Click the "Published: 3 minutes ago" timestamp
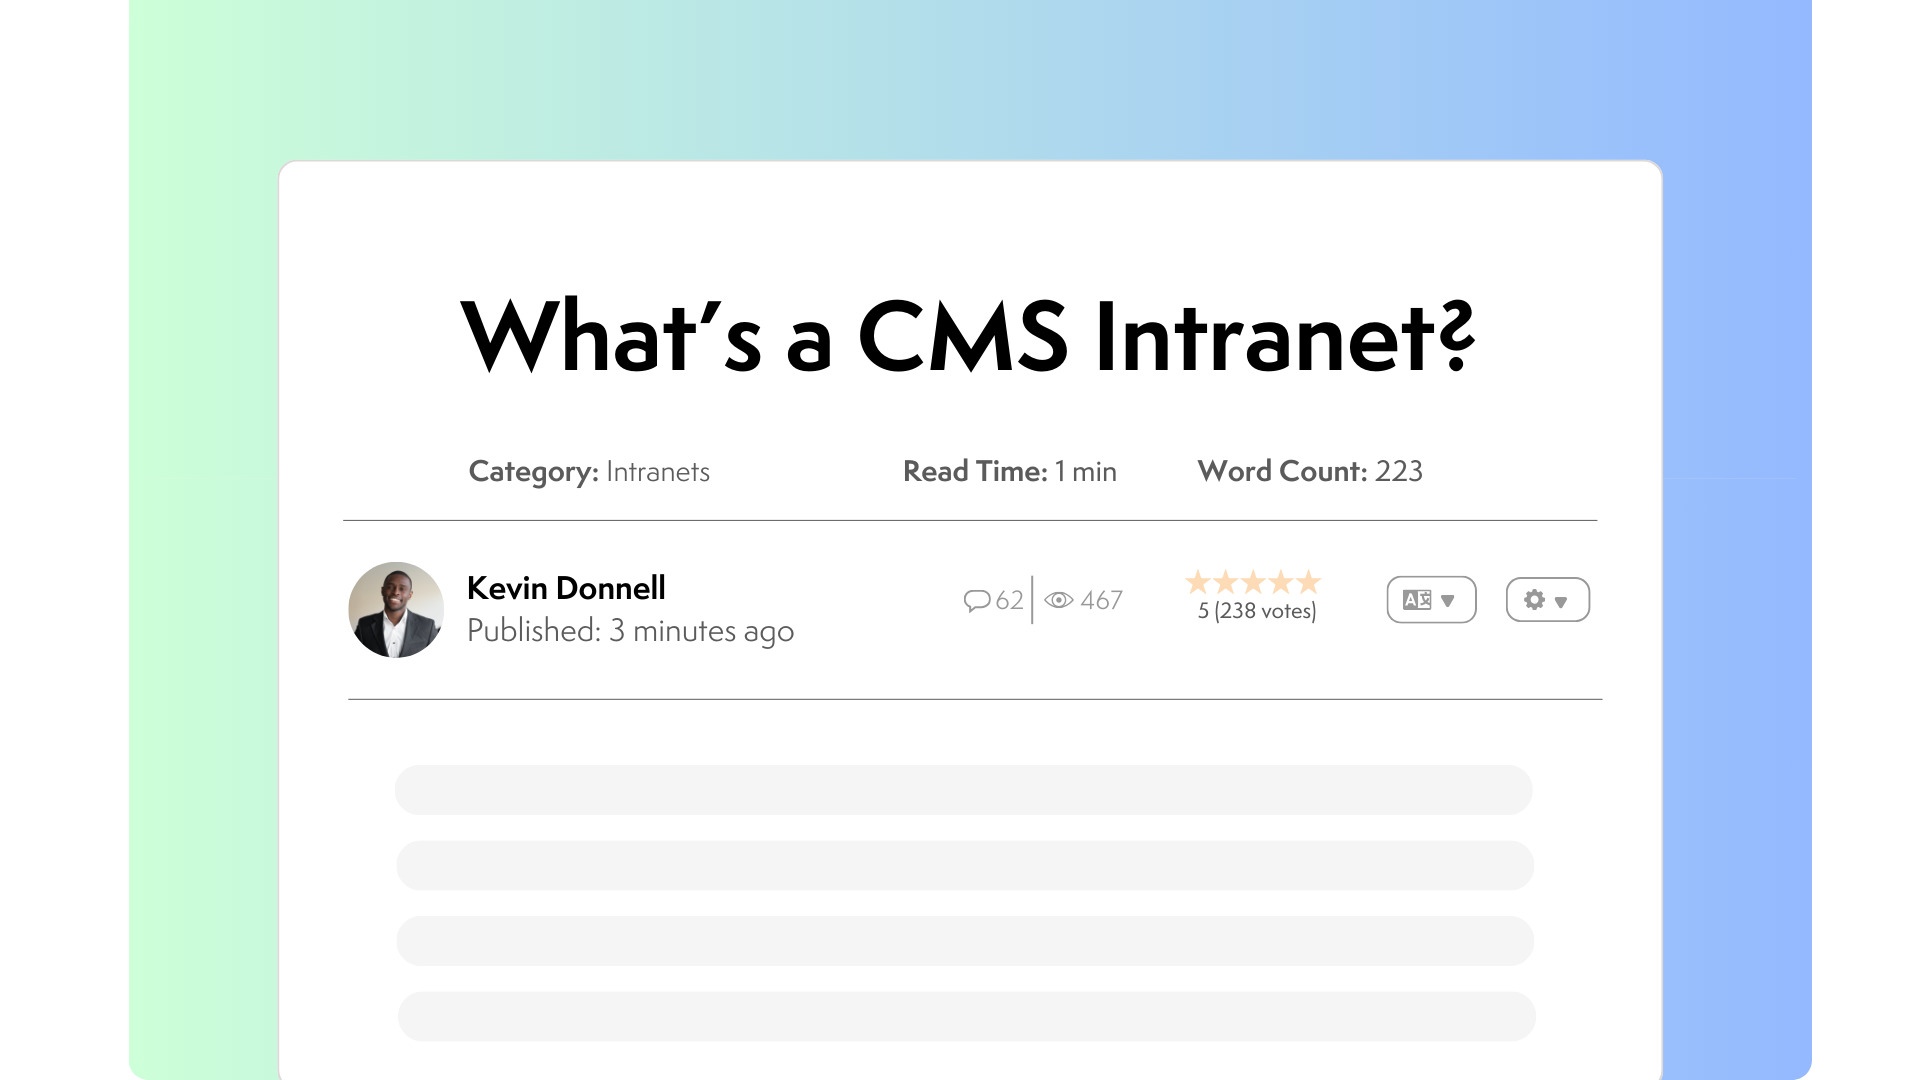 click(x=630, y=631)
